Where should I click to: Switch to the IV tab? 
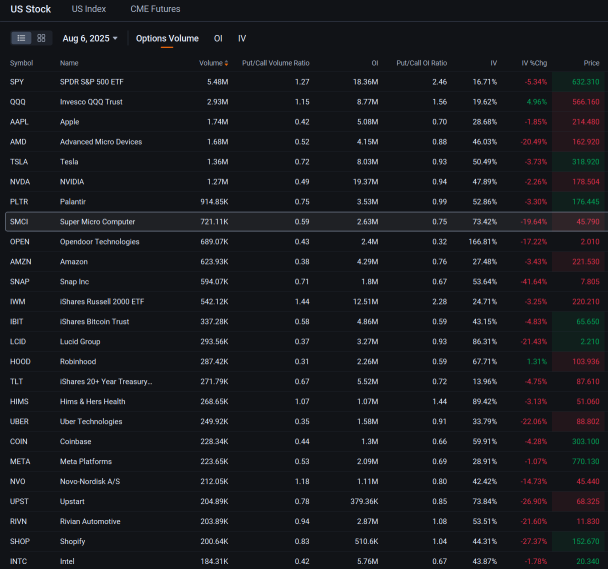point(242,38)
